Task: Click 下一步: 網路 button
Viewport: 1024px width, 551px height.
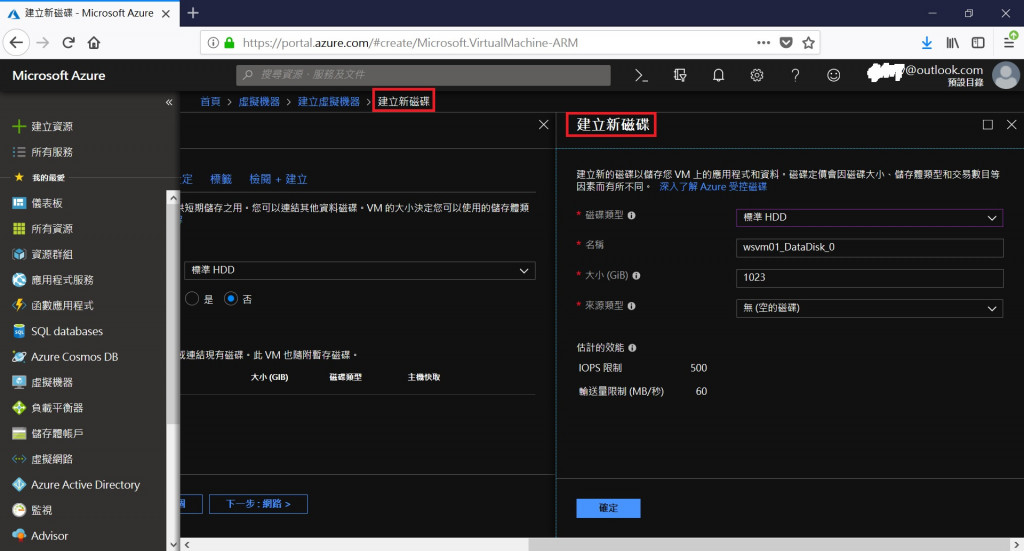Action: [258, 504]
